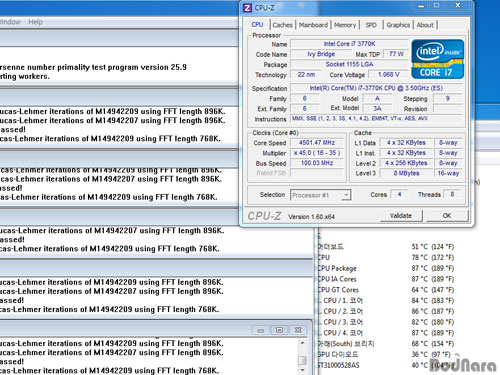Open the SPD tab

[371, 25]
